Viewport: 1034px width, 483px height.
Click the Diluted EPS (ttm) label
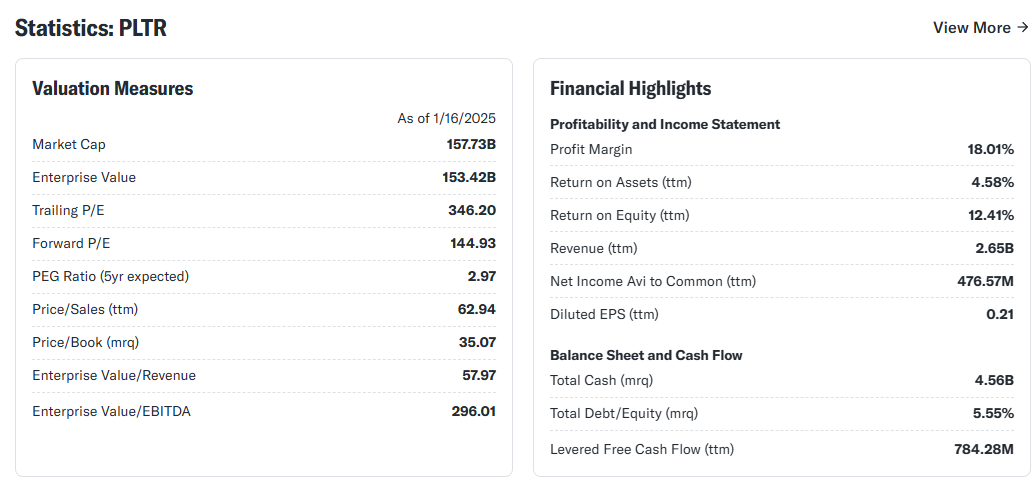pos(604,315)
